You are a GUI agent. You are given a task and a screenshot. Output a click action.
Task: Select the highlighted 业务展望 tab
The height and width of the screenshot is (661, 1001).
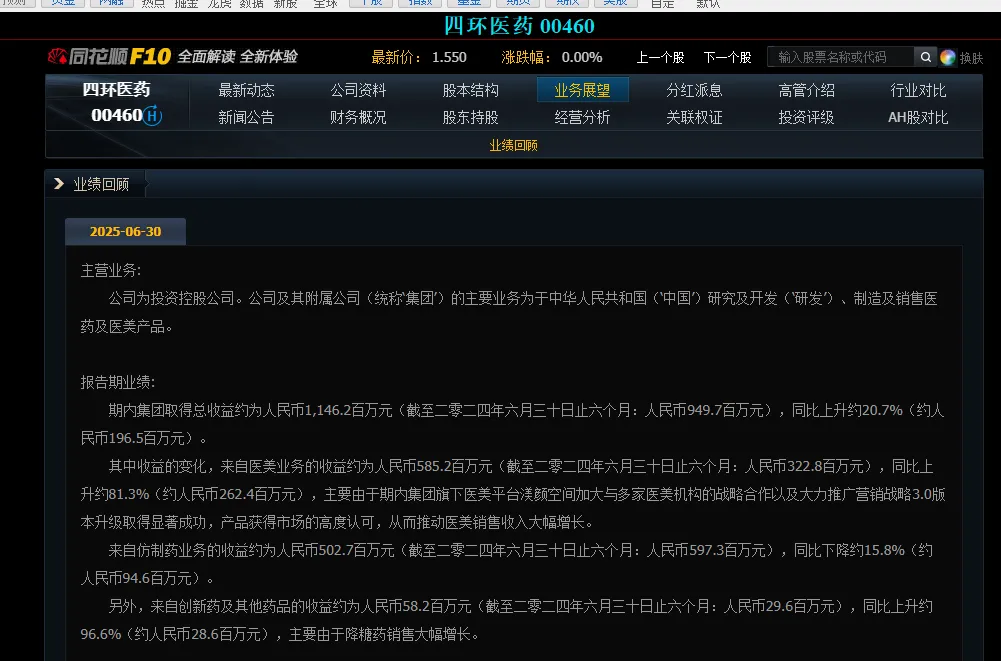tap(582, 90)
